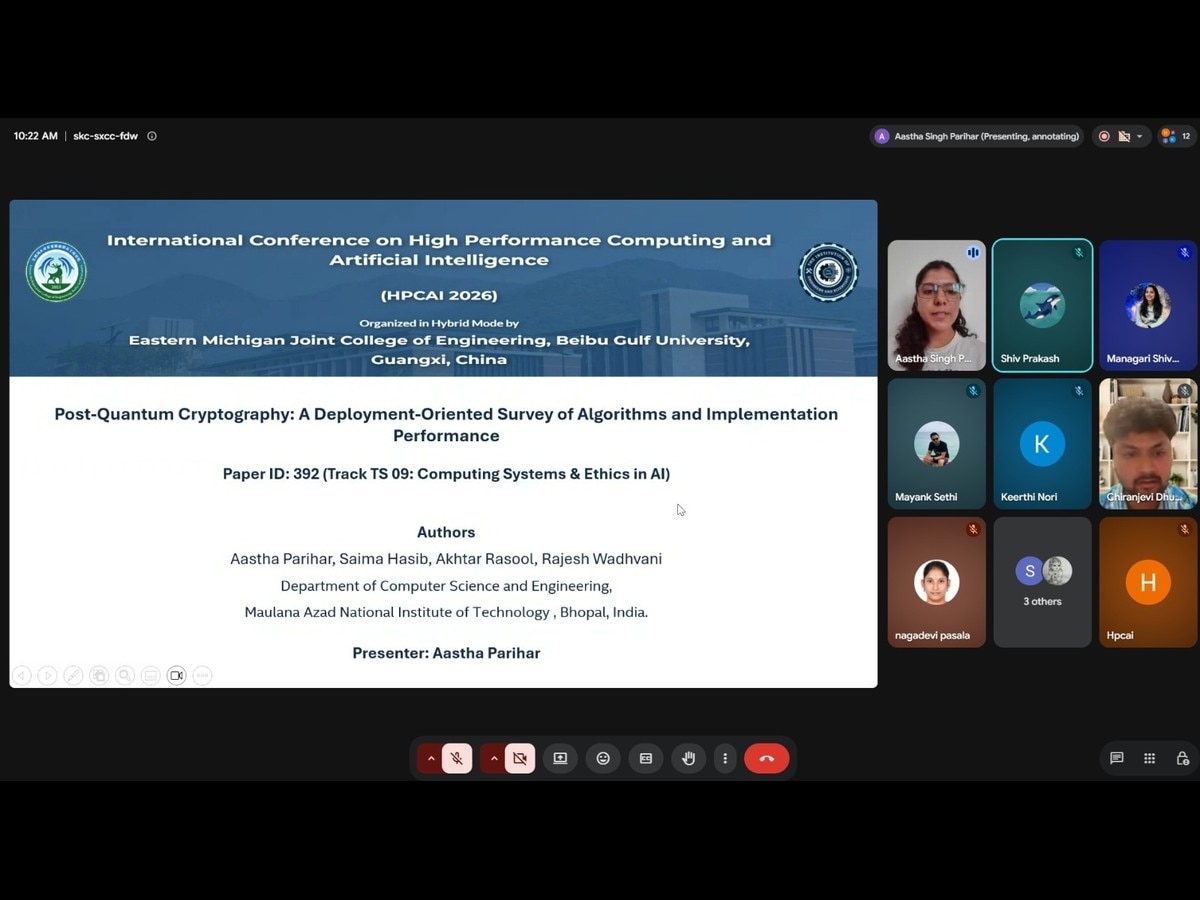Select Keerthi Nori participant tile

1042,443
